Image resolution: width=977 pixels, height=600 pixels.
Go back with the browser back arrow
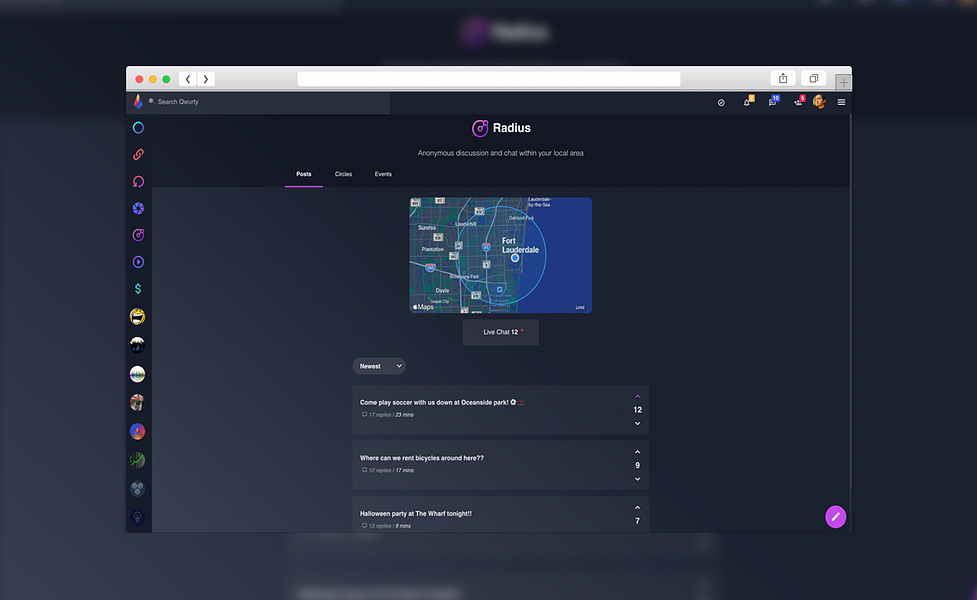click(x=188, y=79)
